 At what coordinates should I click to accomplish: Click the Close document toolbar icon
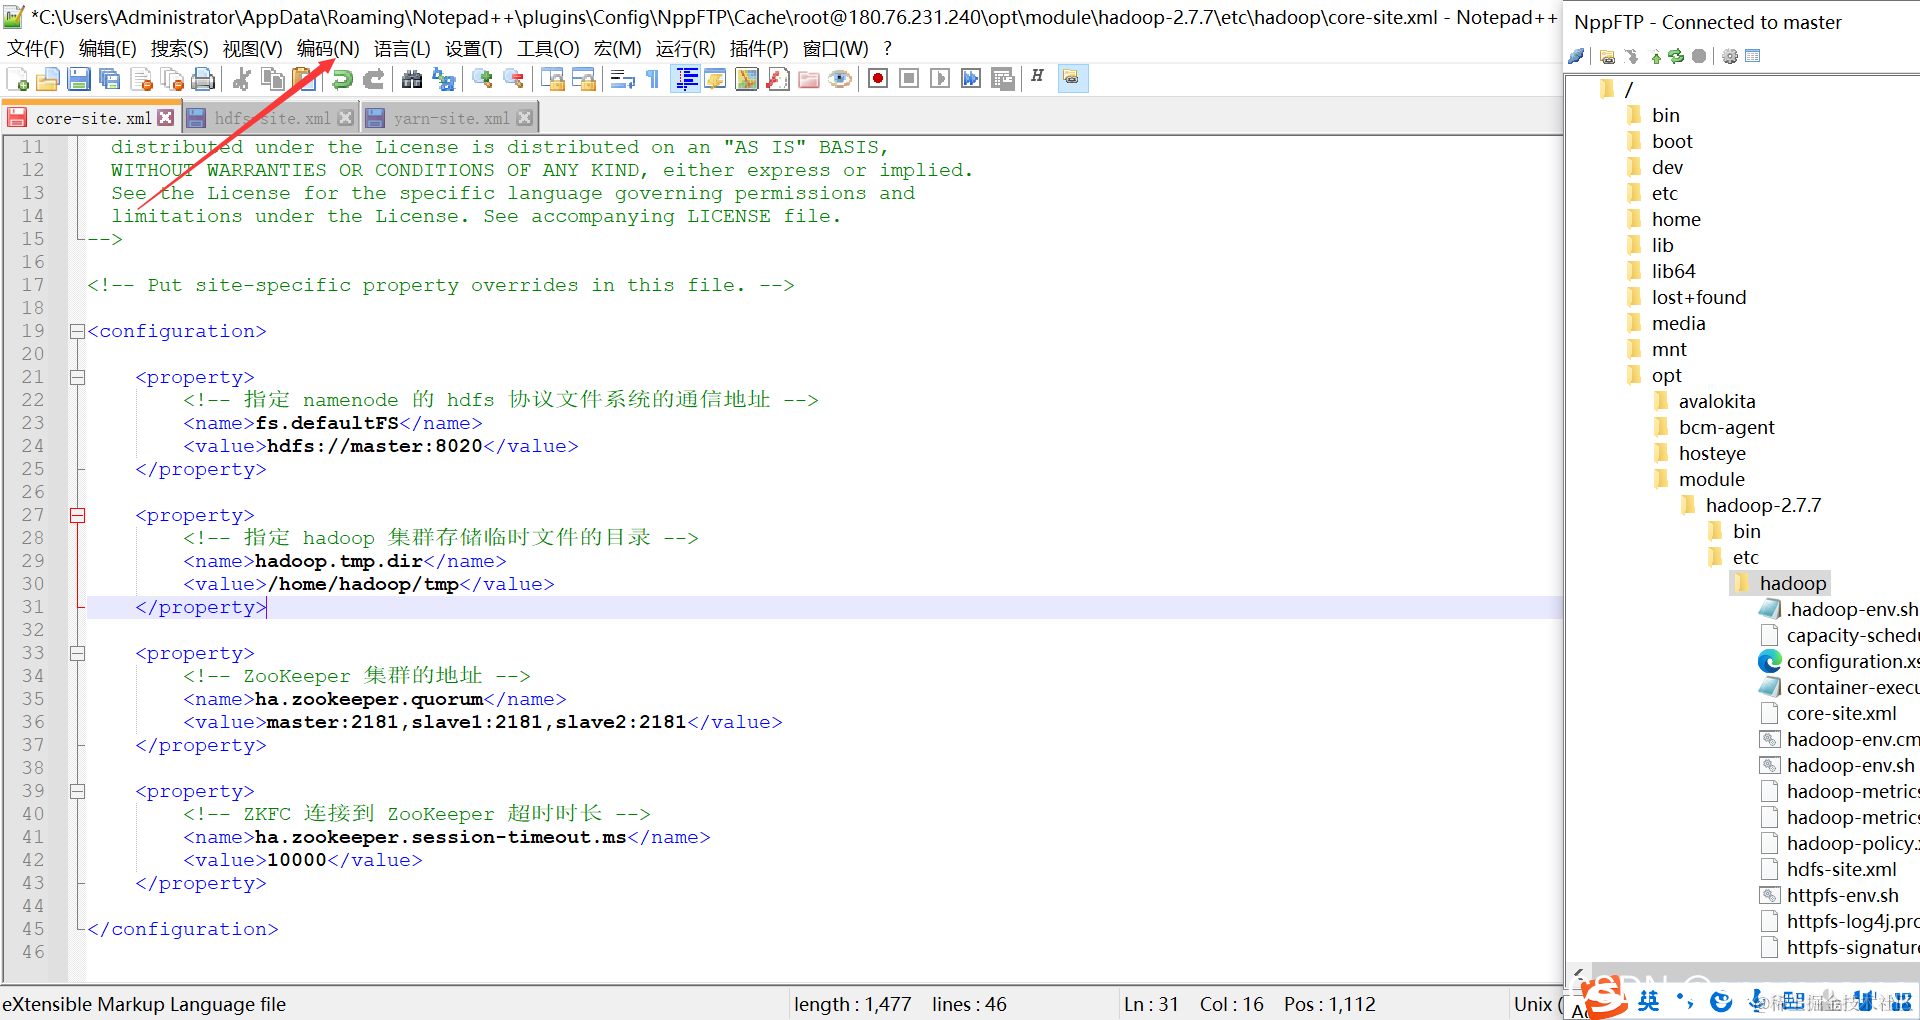pyautogui.click(x=141, y=79)
